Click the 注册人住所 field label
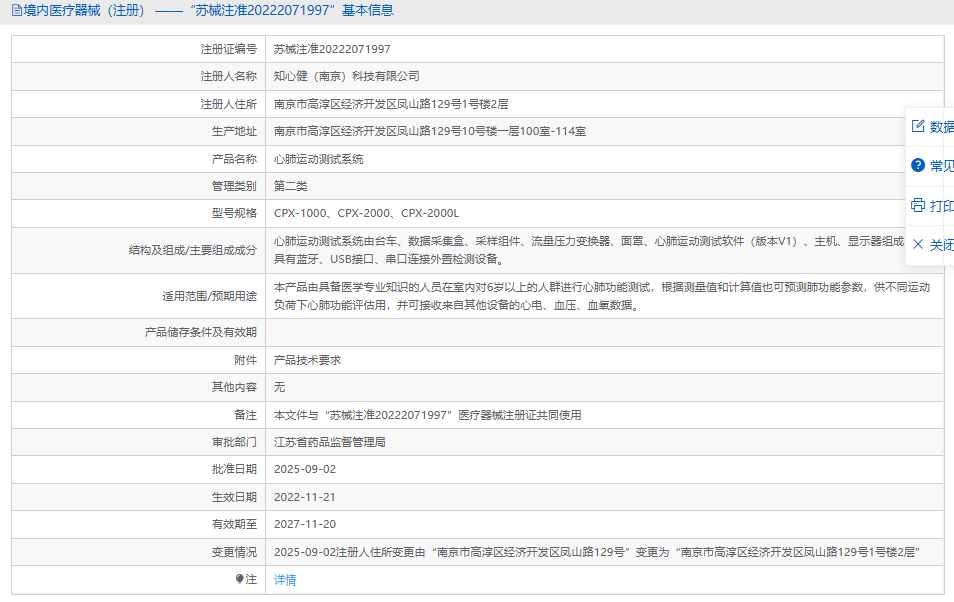The image size is (954, 602). (229, 104)
